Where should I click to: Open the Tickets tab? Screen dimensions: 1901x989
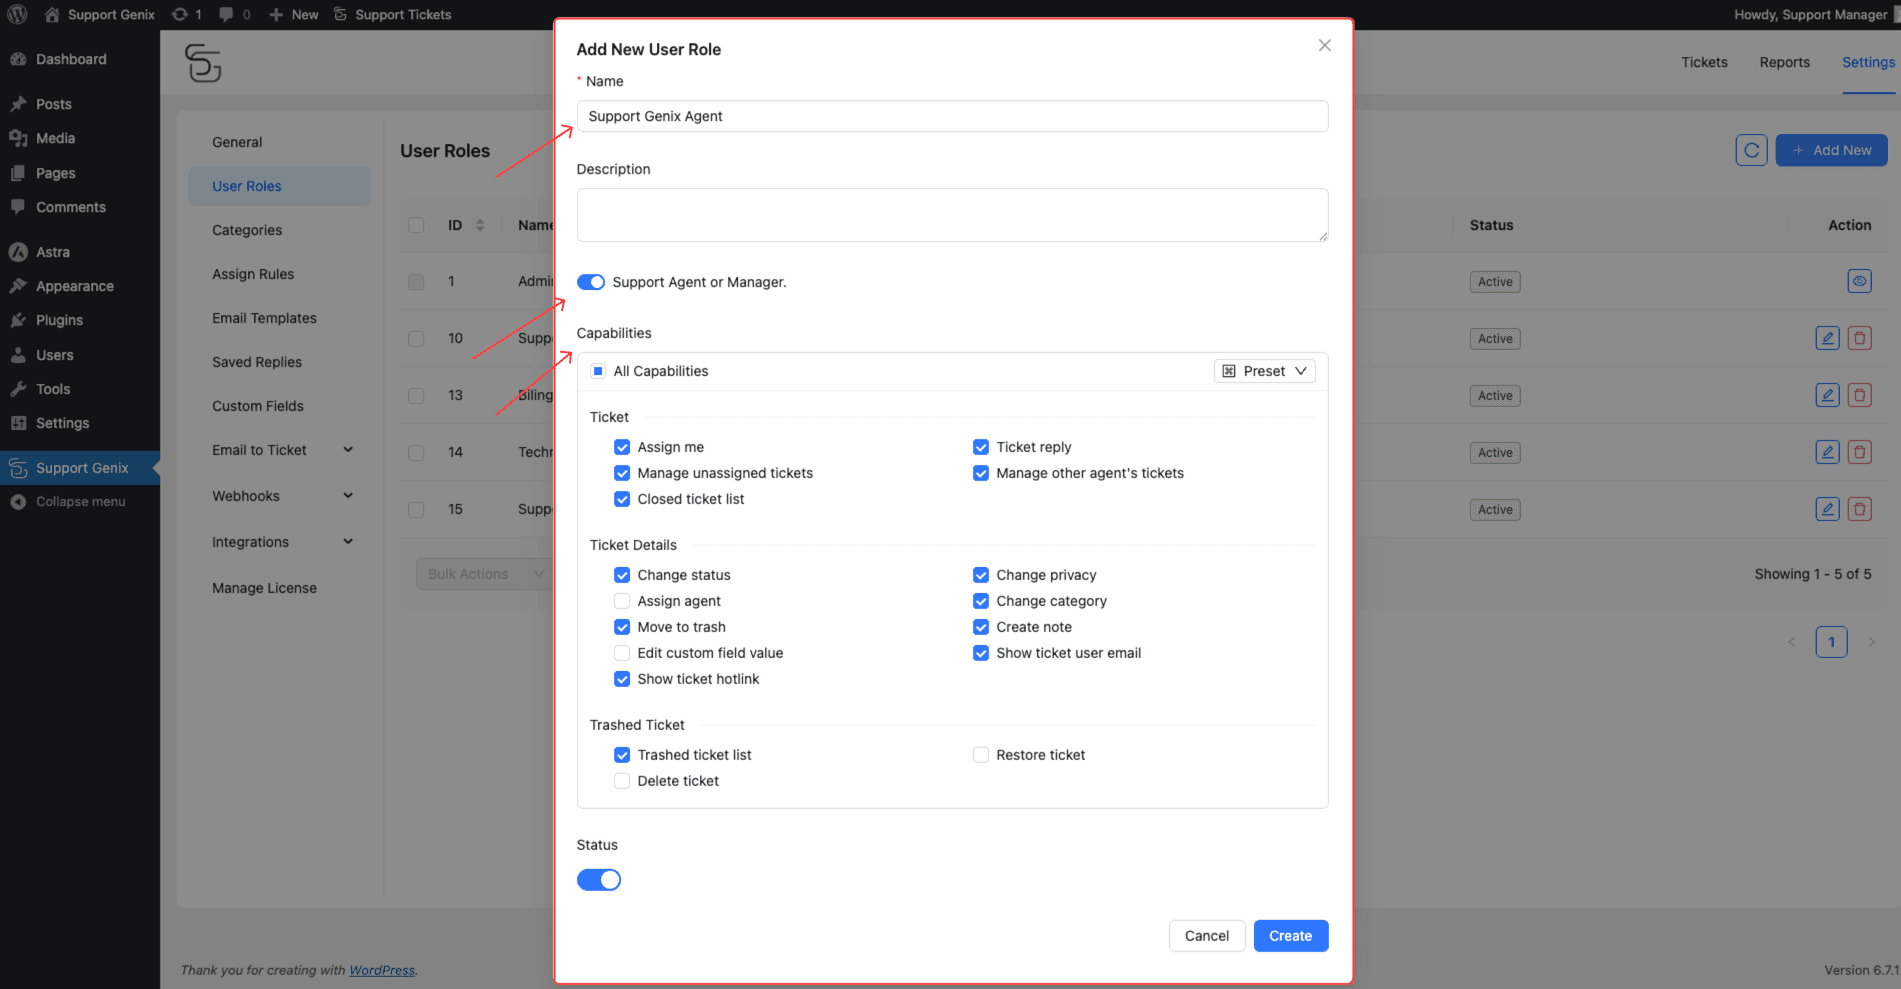click(1704, 62)
